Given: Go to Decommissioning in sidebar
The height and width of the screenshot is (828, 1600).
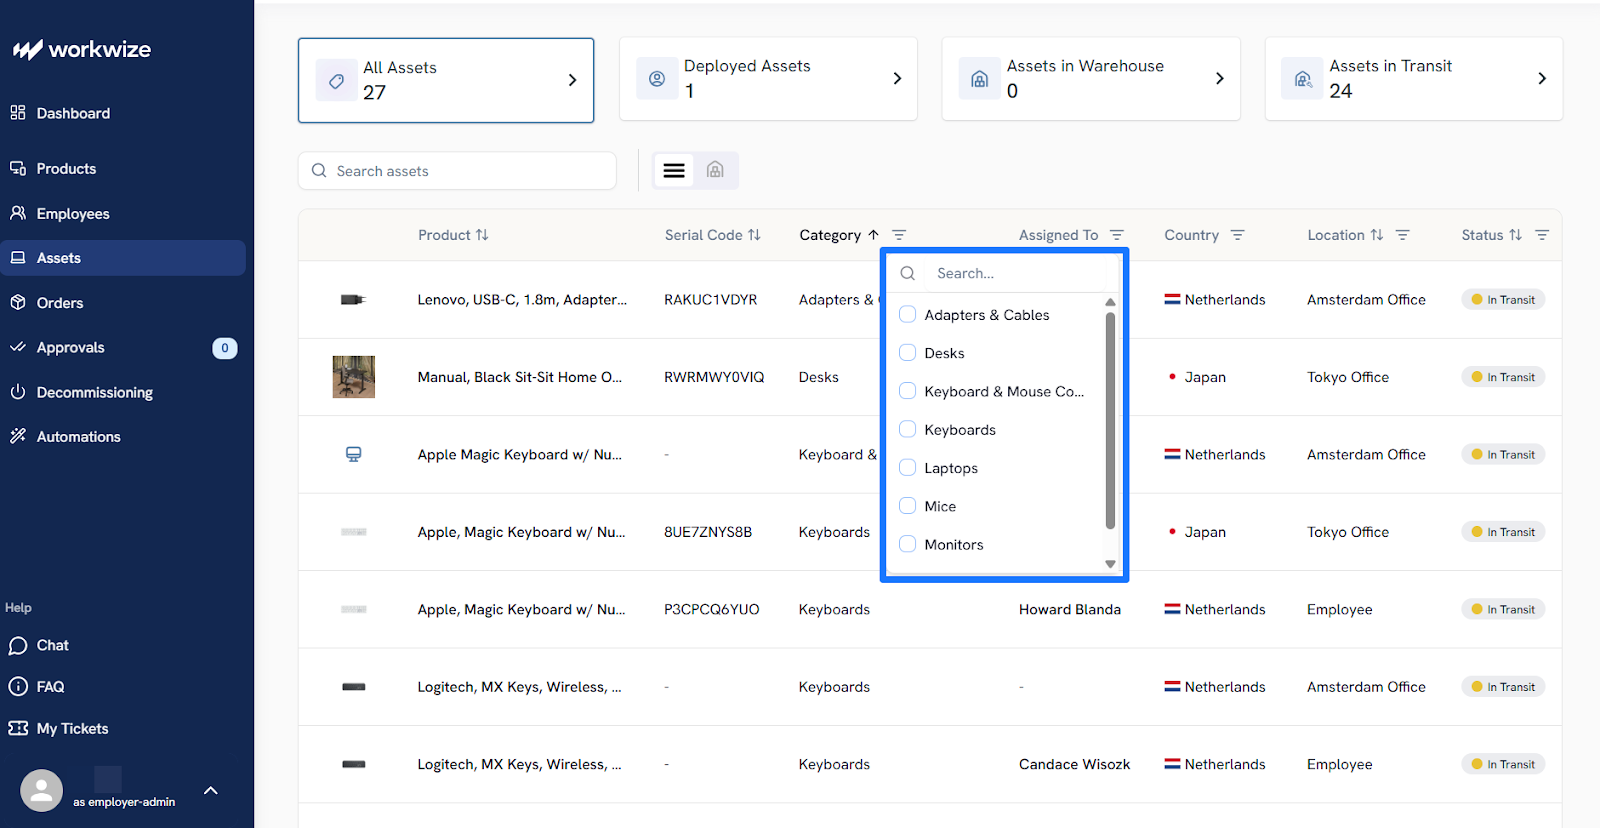Looking at the screenshot, I should (x=94, y=392).
